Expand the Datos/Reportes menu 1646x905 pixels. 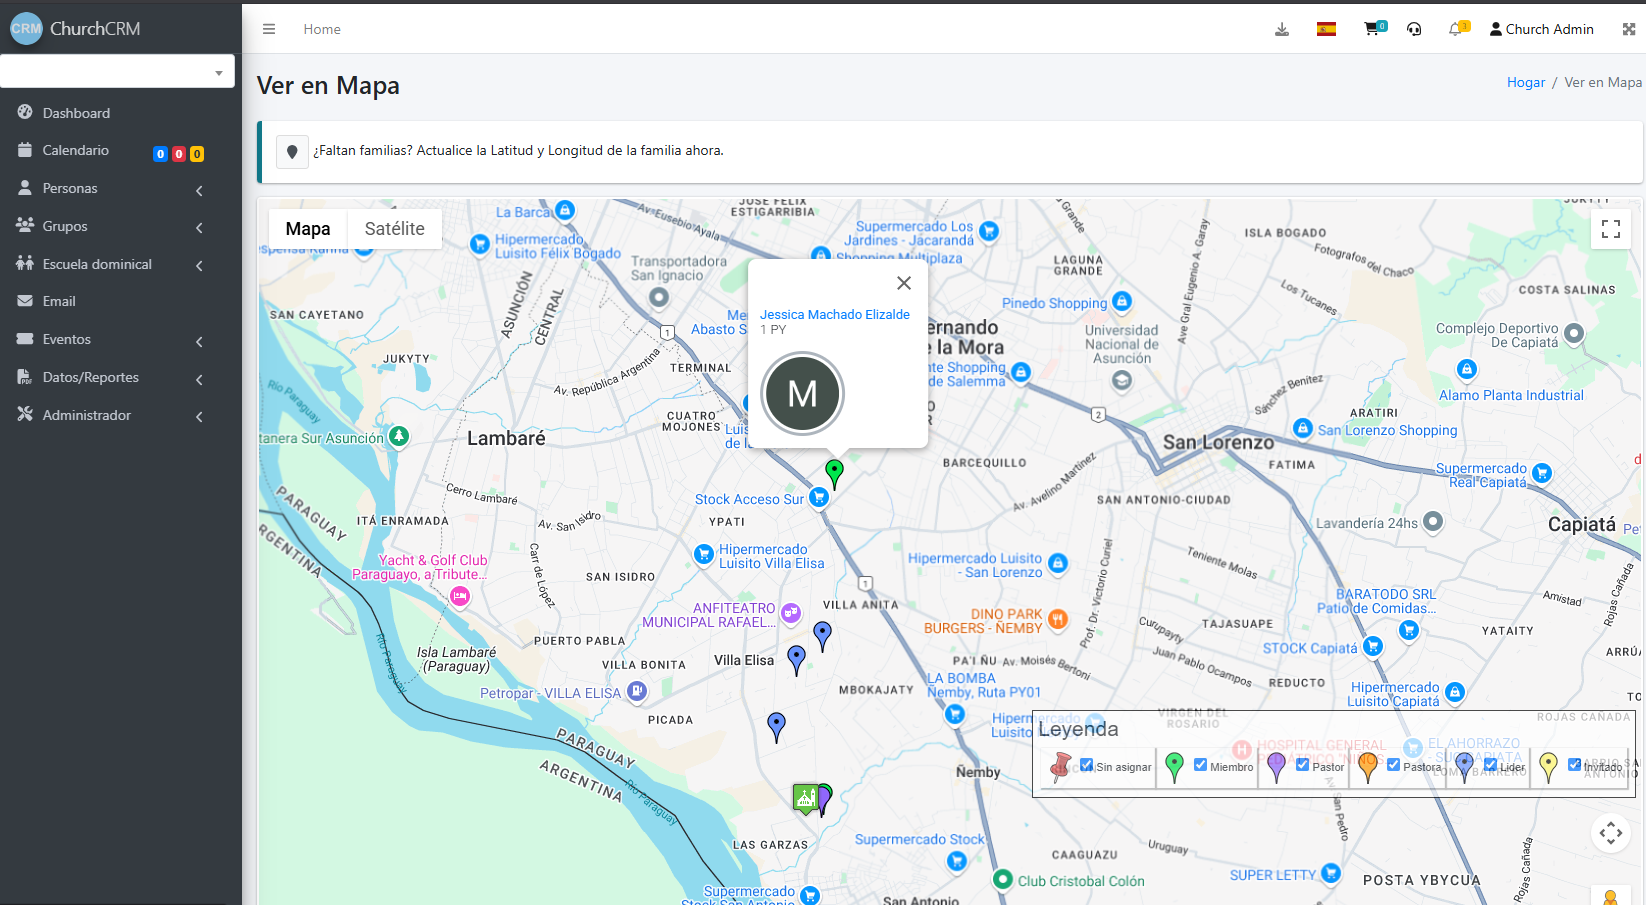pos(110,377)
